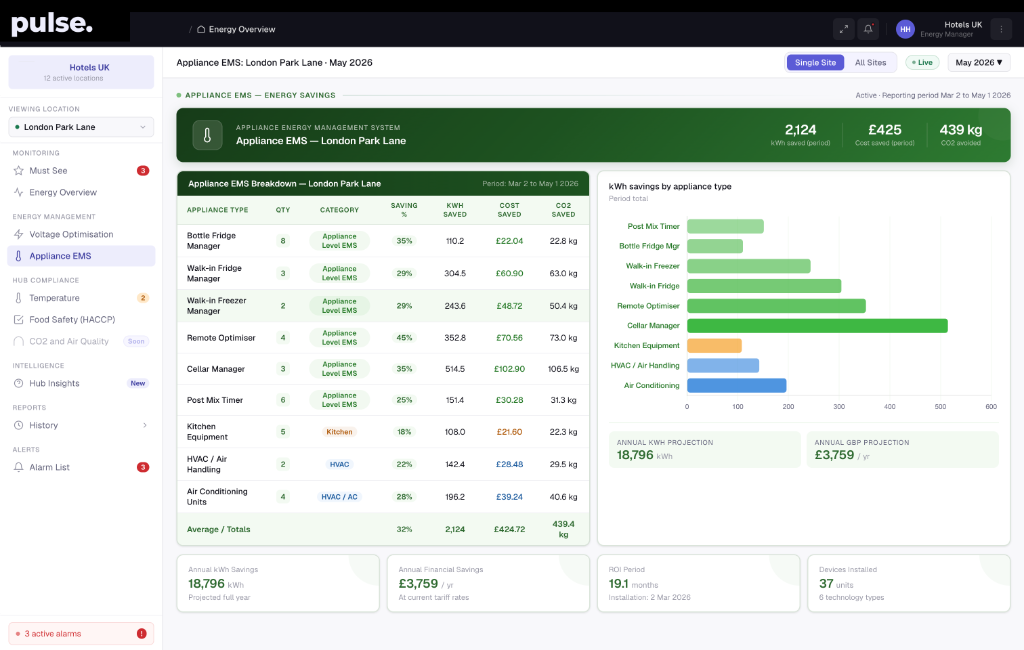Expand the History submenu chevron
This screenshot has height=650, width=1024.
(144, 425)
